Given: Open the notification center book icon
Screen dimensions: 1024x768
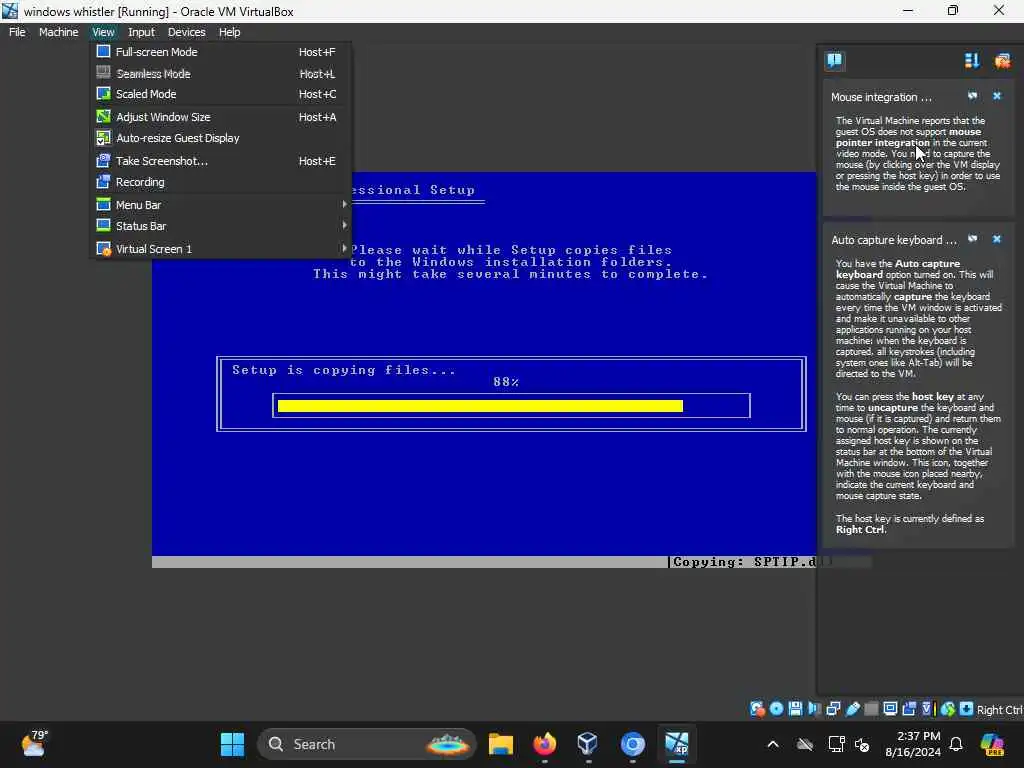Looking at the screenshot, I should pyautogui.click(x=834, y=61).
